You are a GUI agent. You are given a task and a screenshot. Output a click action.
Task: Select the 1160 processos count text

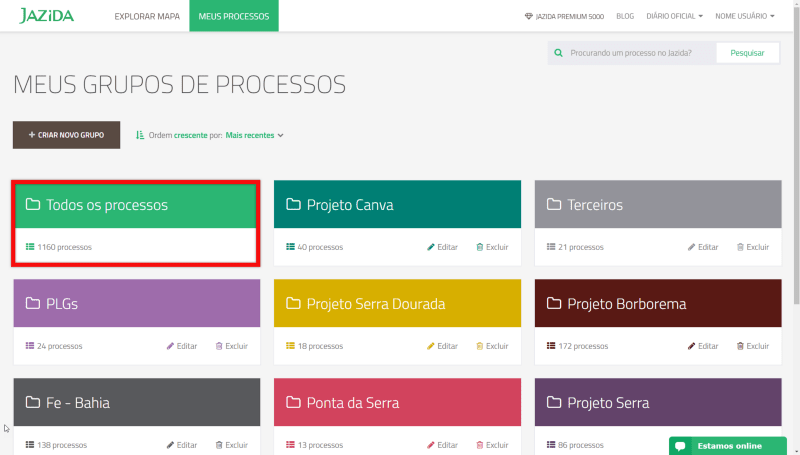[x=64, y=247]
